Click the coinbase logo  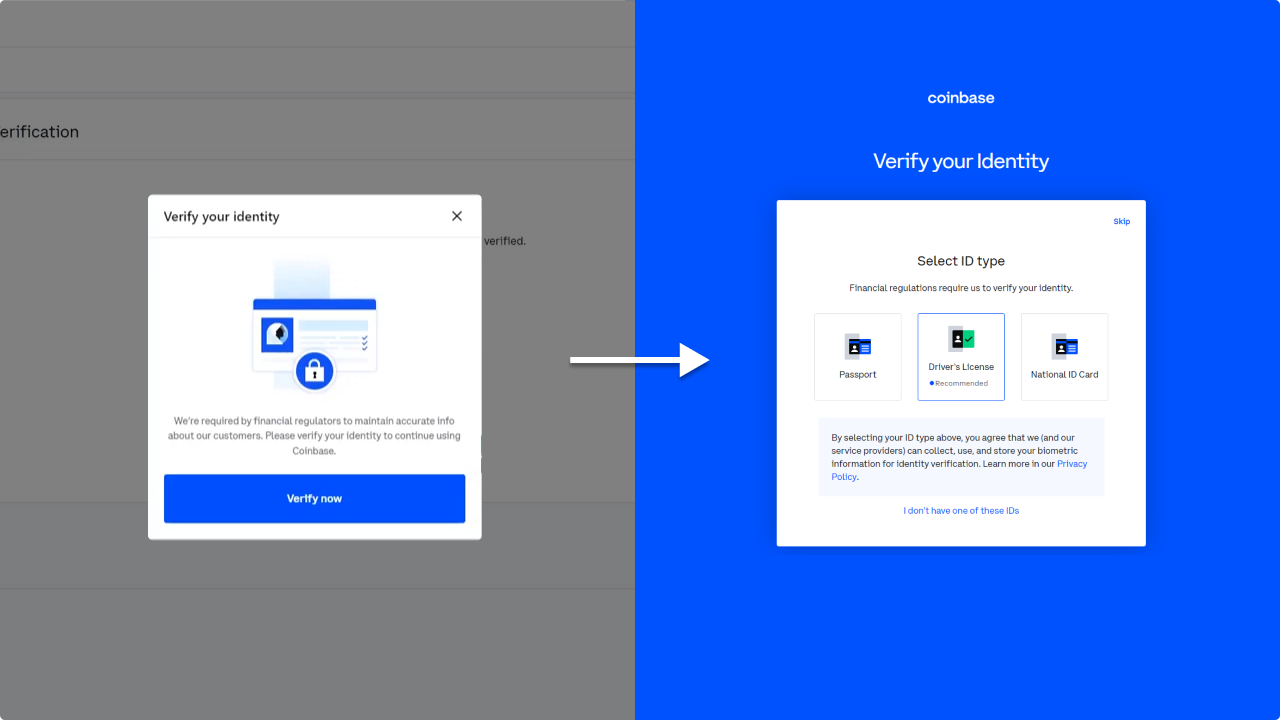tap(961, 98)
